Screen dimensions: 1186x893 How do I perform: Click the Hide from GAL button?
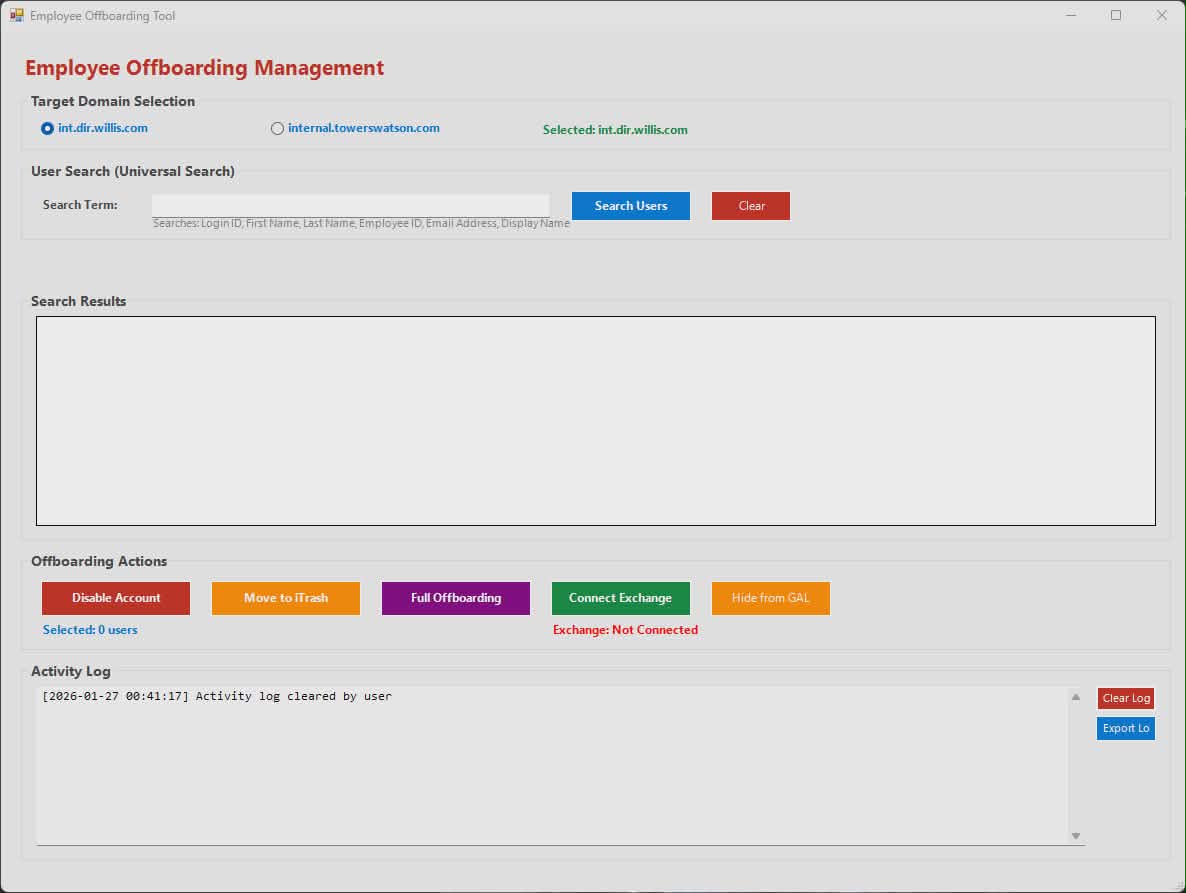(x=770, y=597)
